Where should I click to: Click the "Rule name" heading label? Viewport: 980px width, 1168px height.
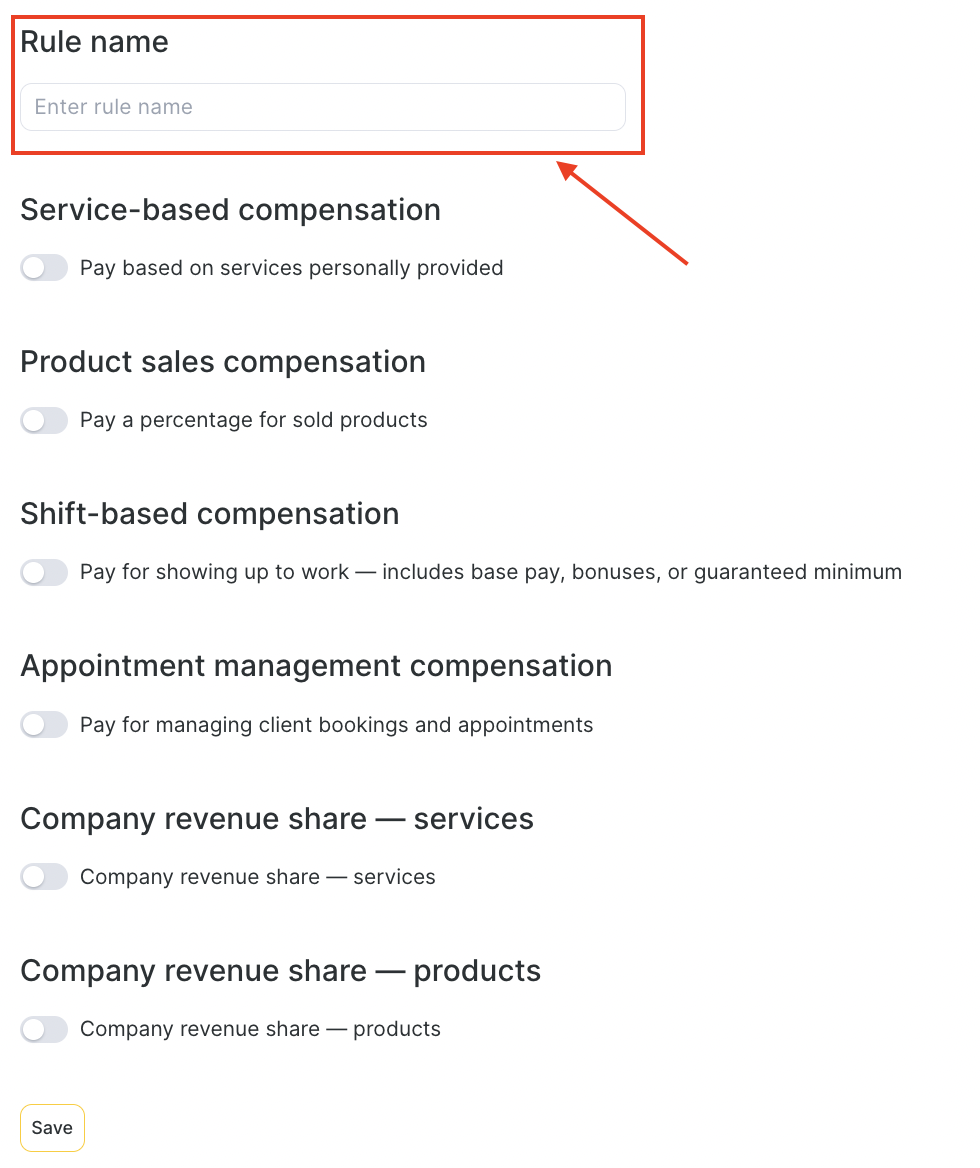coord(94,42)
